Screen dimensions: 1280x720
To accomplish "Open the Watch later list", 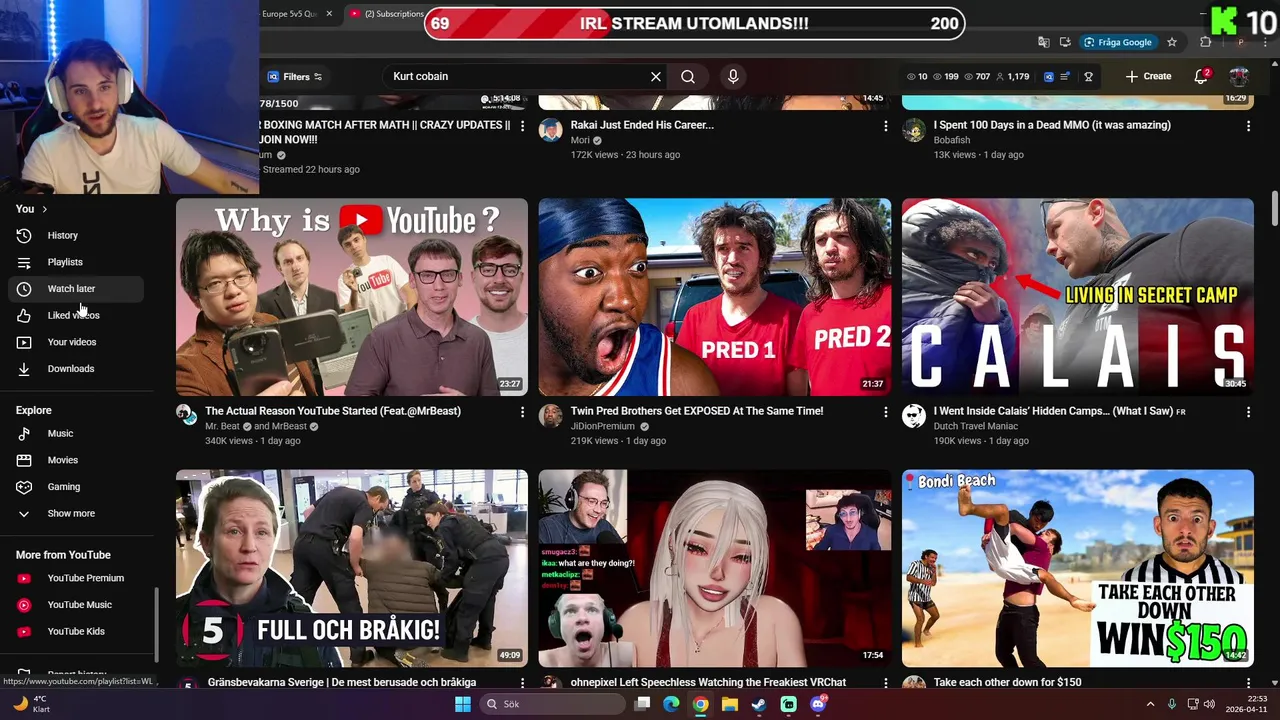I will click(x=76, y=289).
